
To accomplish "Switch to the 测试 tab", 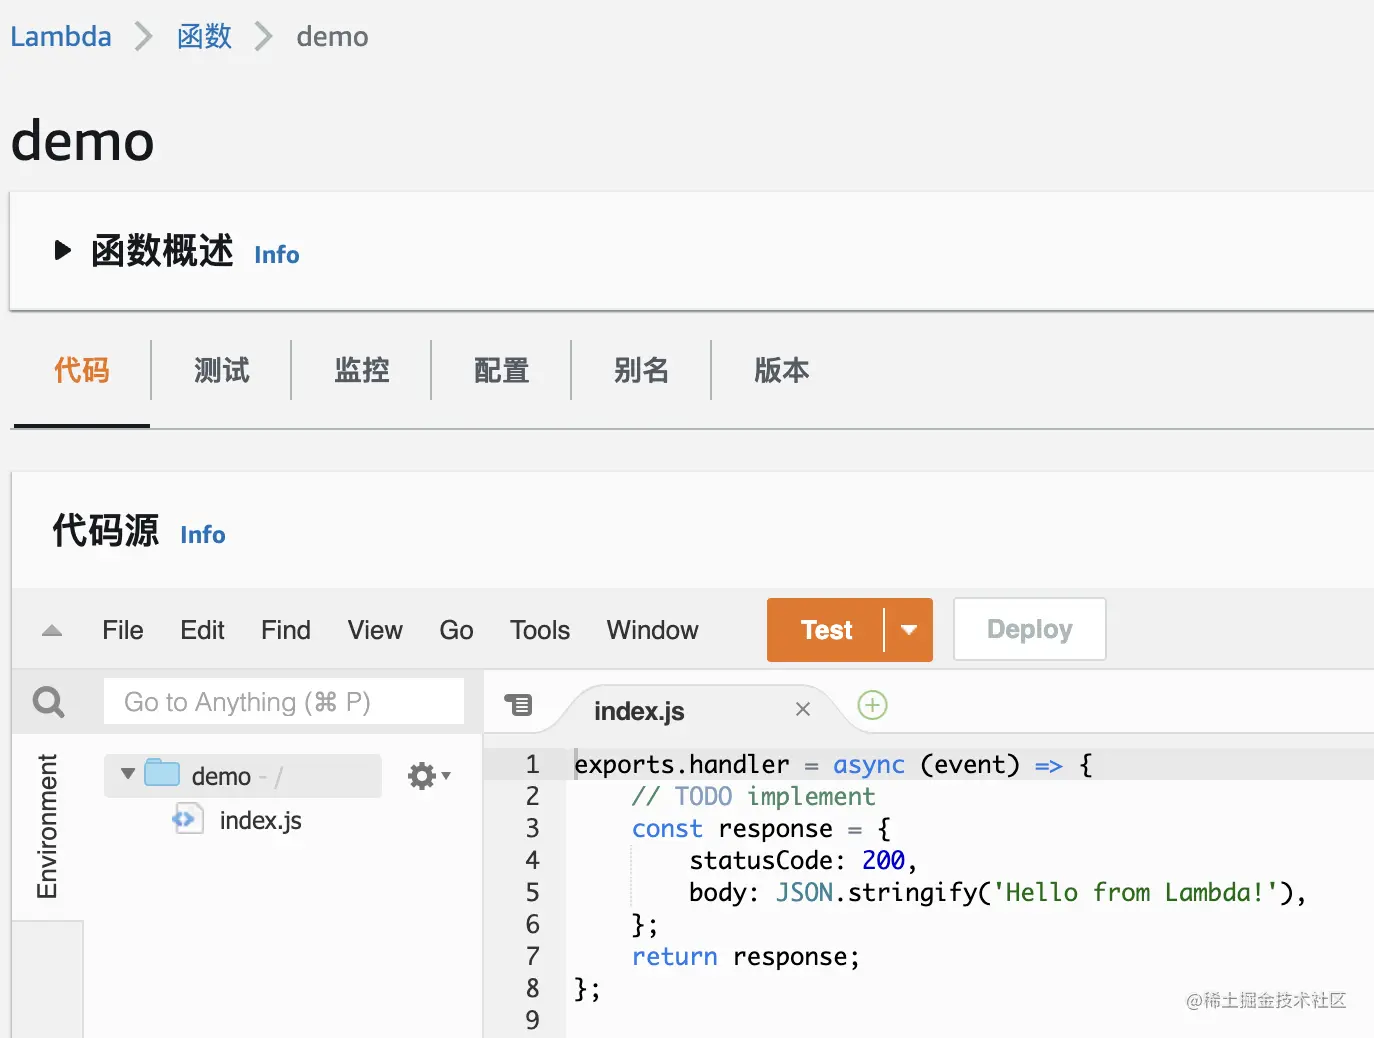I will (x=221, y=371).
